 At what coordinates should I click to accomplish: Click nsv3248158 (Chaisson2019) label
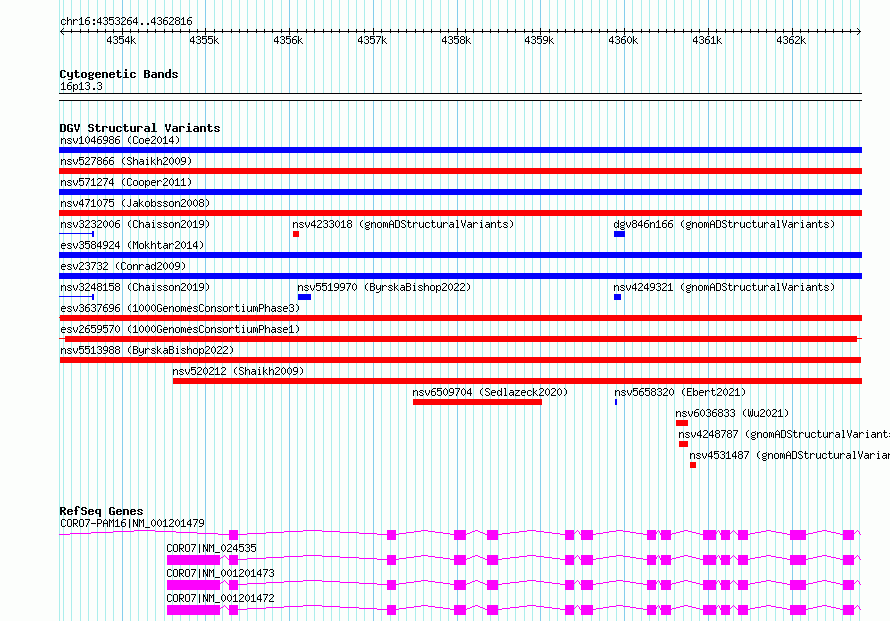click(135, 287)
